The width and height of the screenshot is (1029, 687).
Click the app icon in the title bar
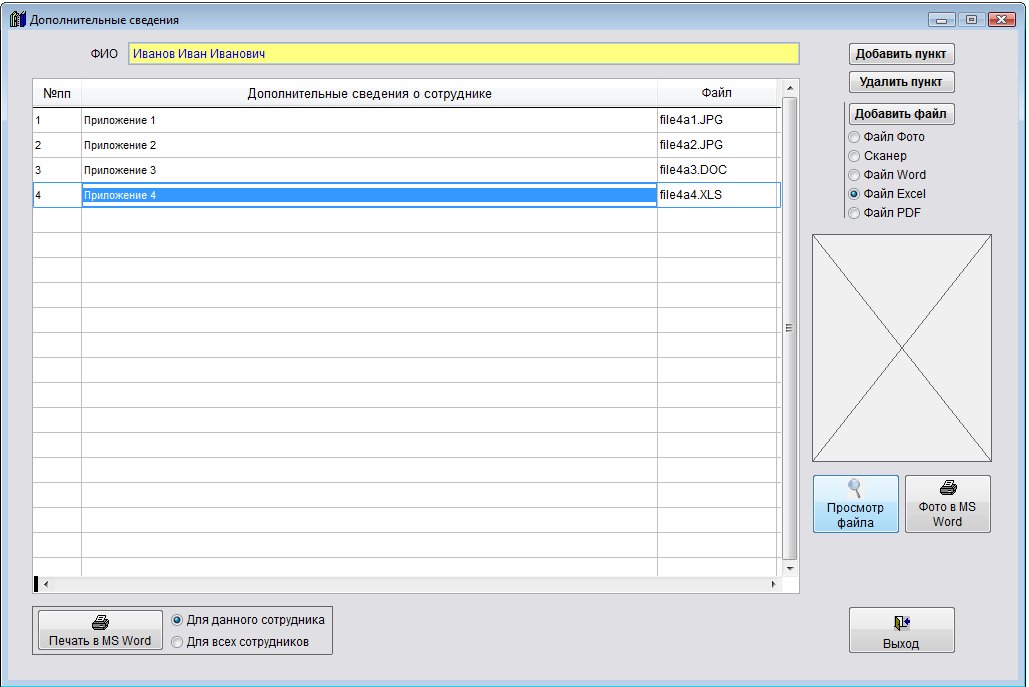(18, 19)
